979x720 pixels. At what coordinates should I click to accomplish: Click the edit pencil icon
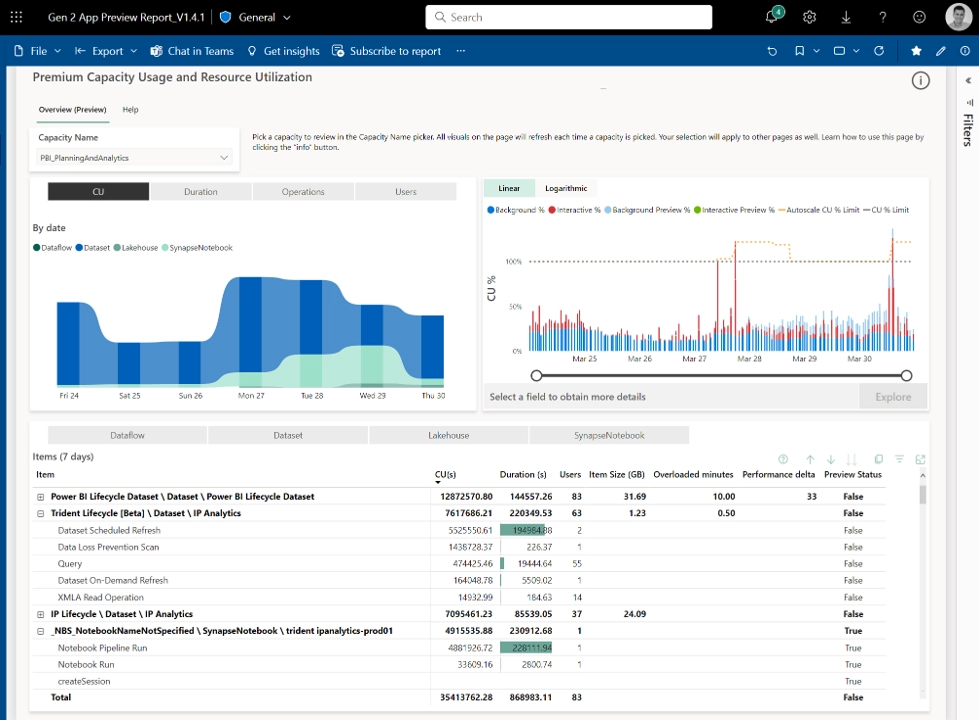tap(940, 51)
